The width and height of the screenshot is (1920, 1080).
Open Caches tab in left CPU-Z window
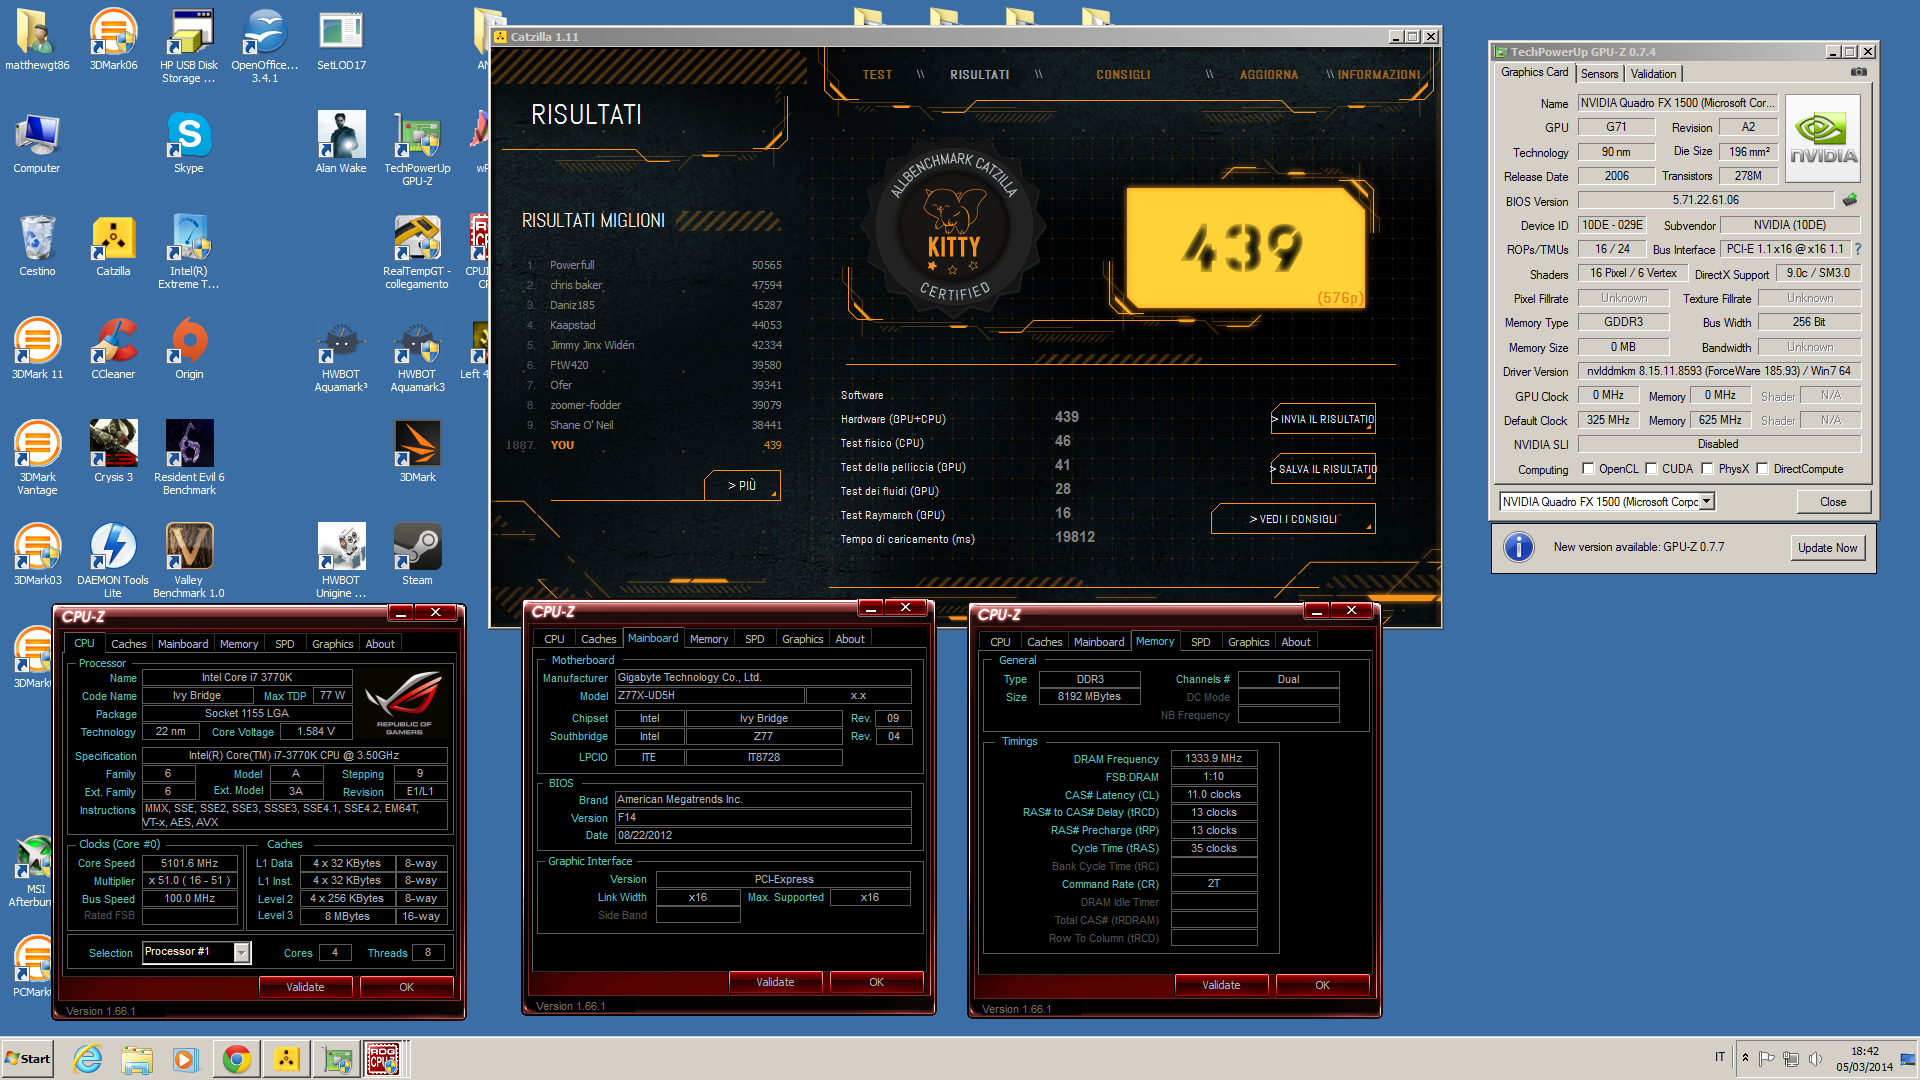pyautogui.click(x=128, y=644)
